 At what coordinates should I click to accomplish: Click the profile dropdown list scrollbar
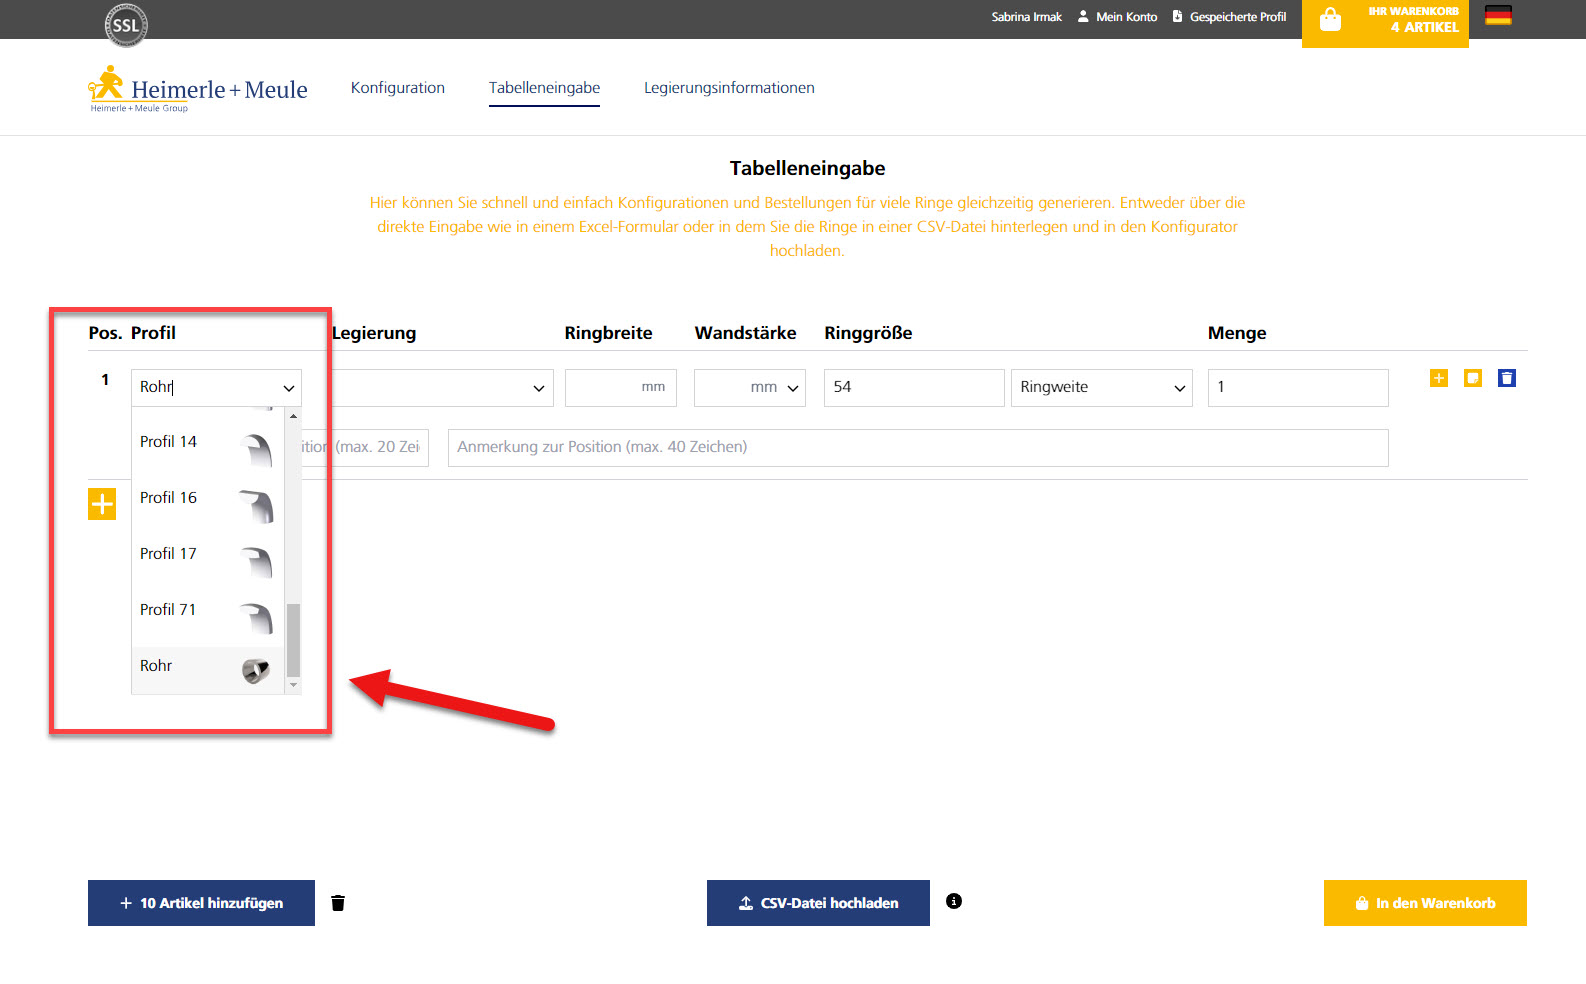[293, 640]
